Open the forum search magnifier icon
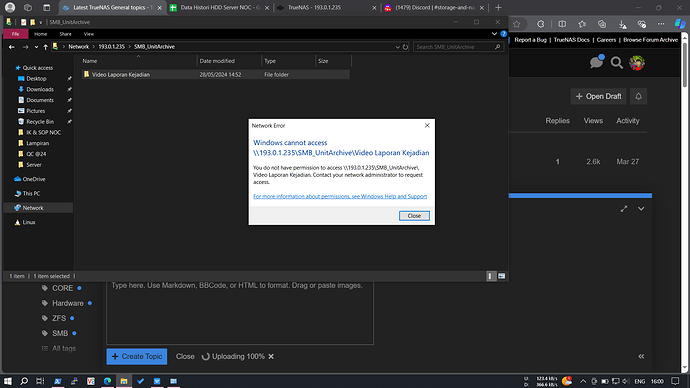The image size is (690, 388). point(617,63)
